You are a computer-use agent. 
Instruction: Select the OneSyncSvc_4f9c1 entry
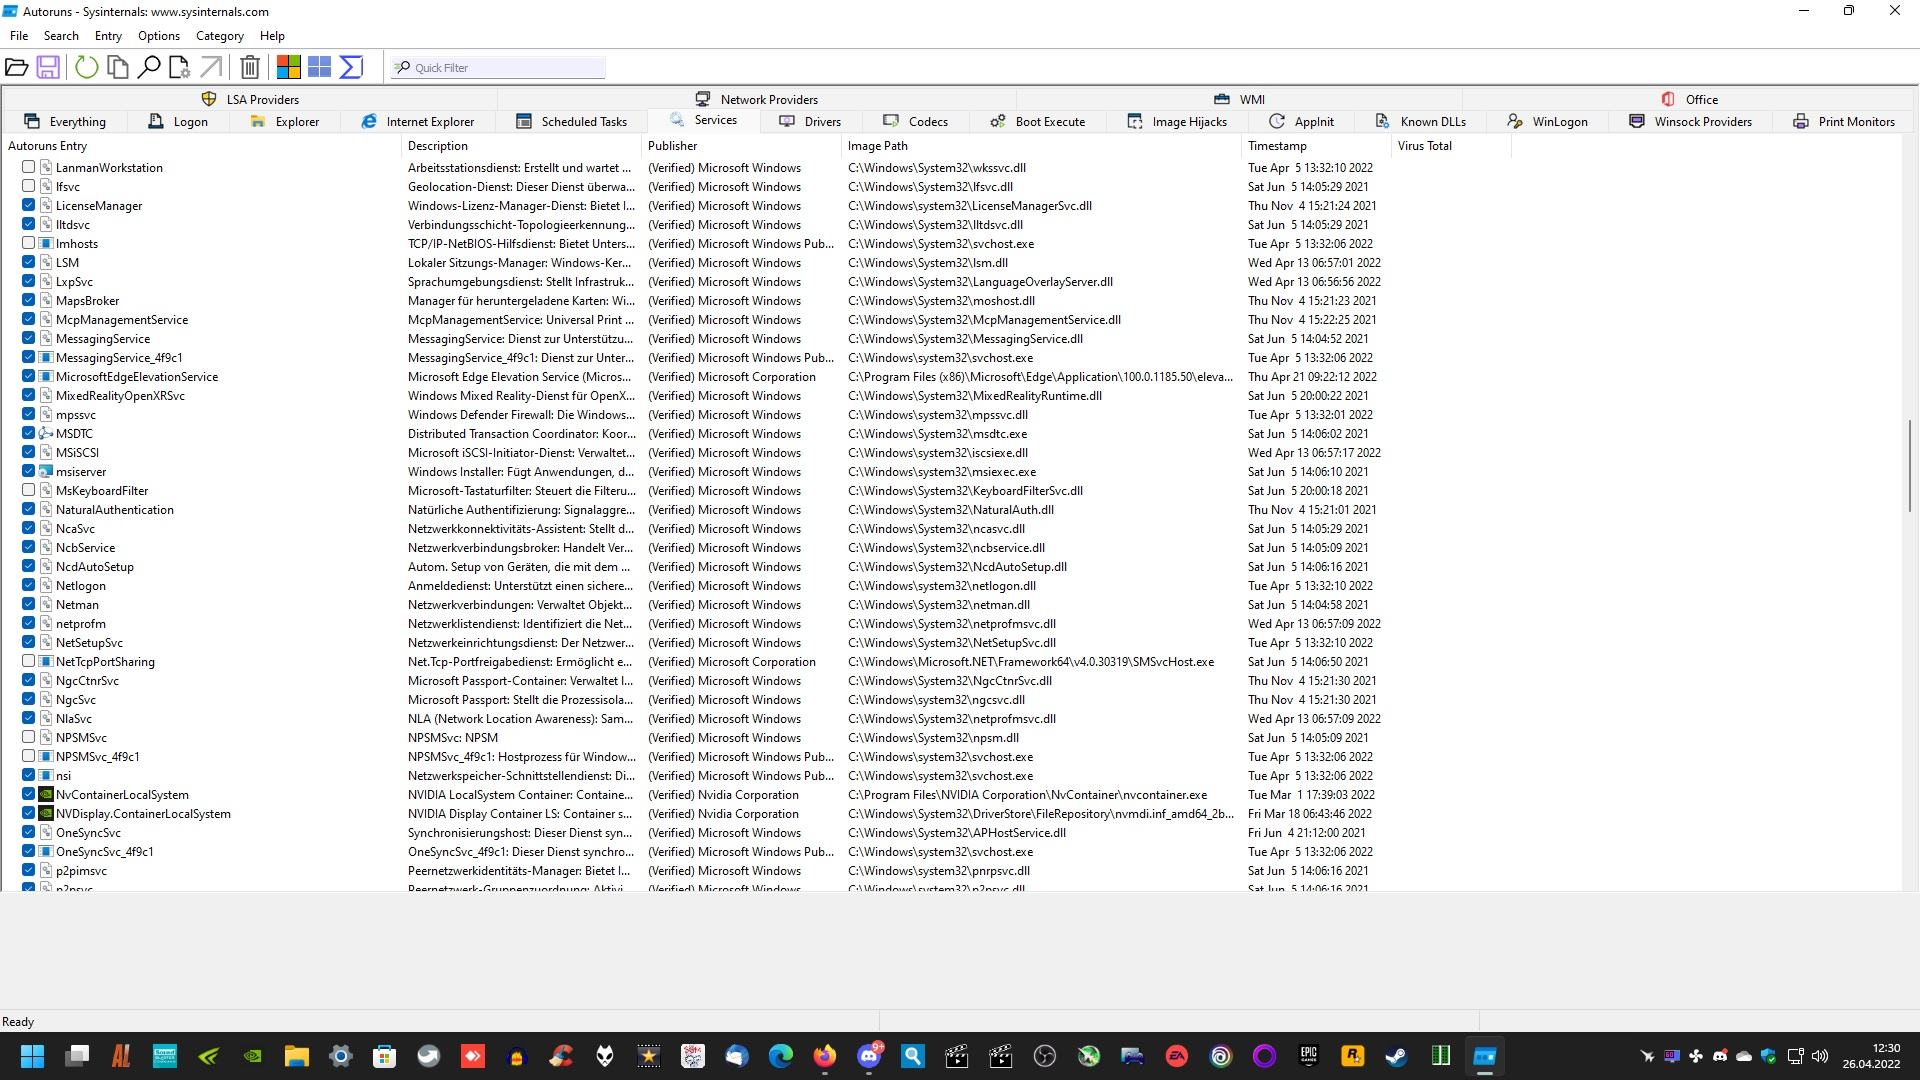click(105, 852)
